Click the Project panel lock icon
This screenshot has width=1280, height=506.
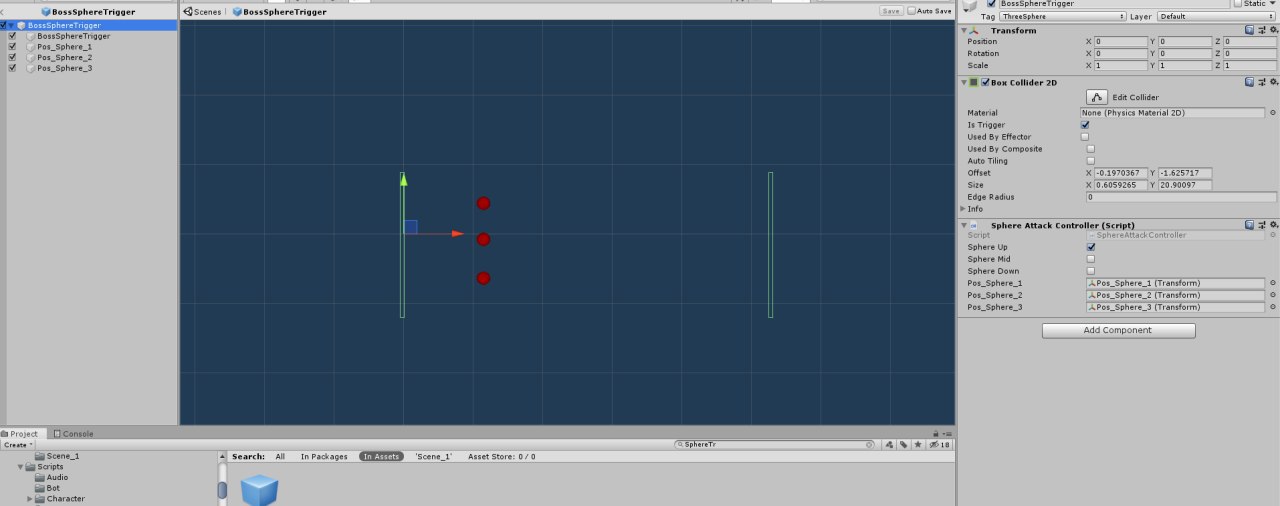935,433
